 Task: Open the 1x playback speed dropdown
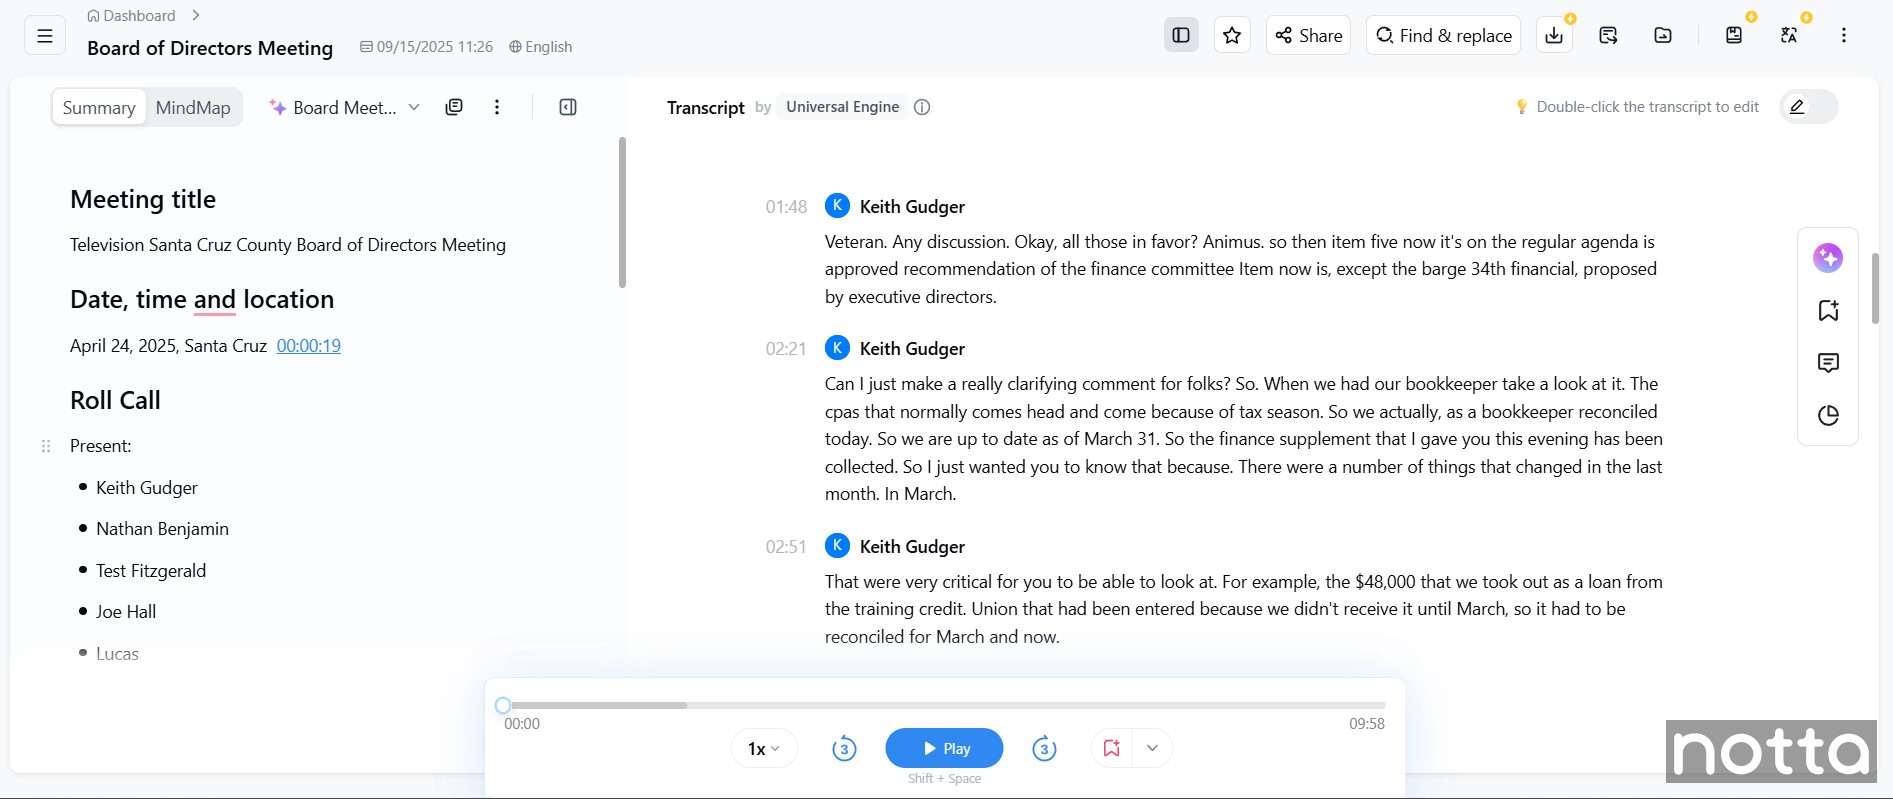click(x=764, y=748)
